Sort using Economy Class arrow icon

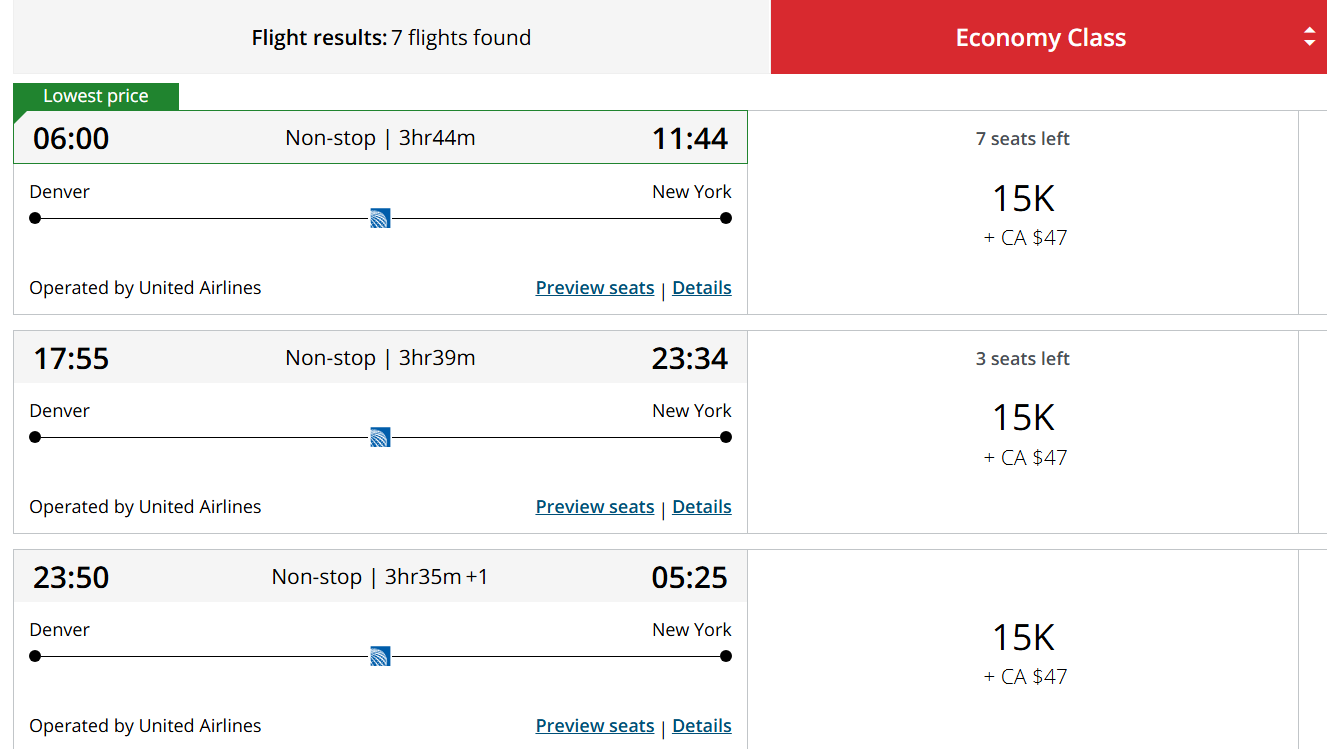(x=1309, y=38)
